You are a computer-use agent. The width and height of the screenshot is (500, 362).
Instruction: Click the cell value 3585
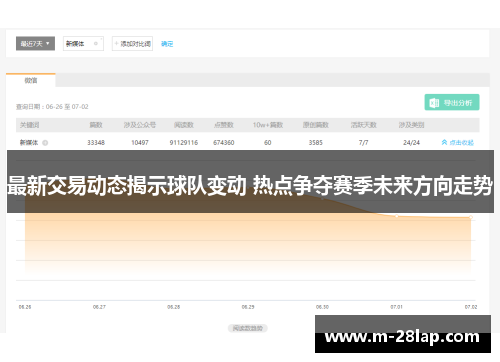316,143
